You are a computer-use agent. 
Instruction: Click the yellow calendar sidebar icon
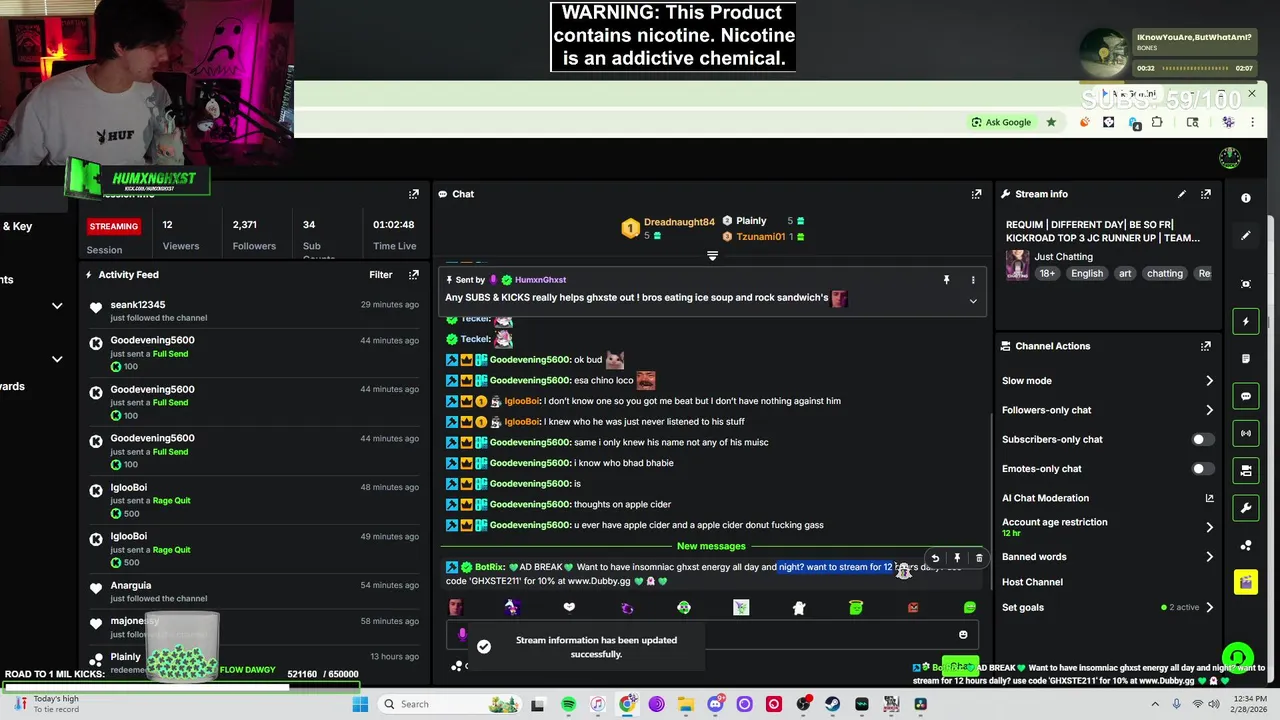[1246, 582]
